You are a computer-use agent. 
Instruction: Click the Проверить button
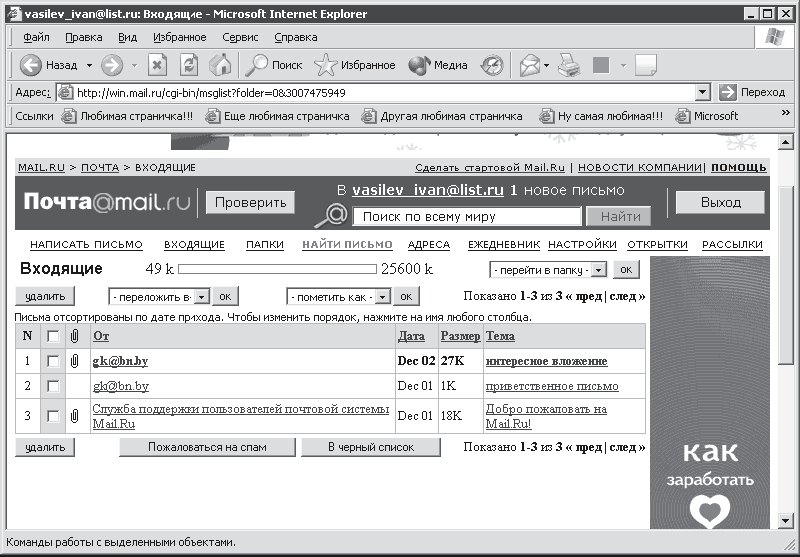250,202
